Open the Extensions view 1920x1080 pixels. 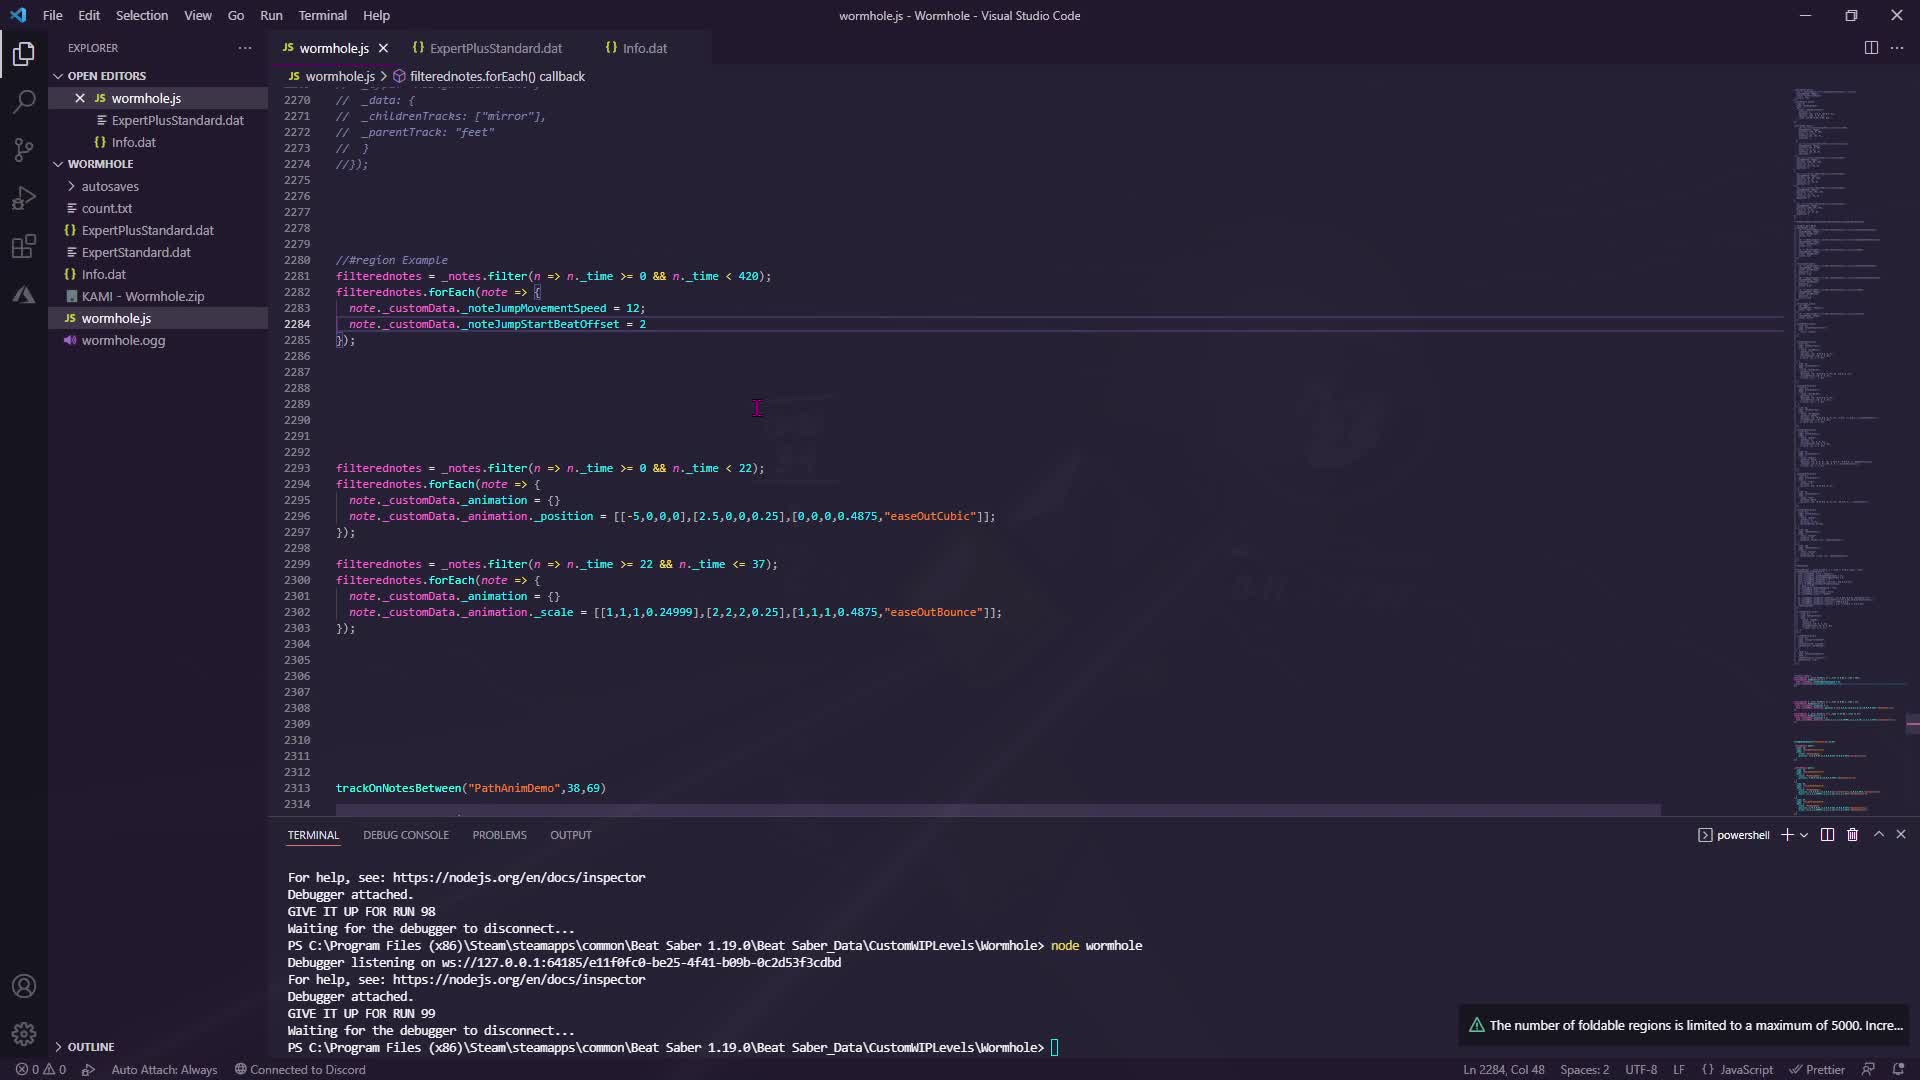pos(22,246)
